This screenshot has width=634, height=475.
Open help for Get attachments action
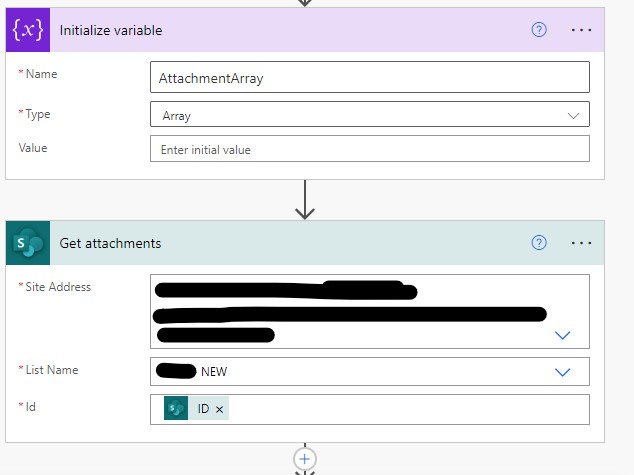coord(539,243)
